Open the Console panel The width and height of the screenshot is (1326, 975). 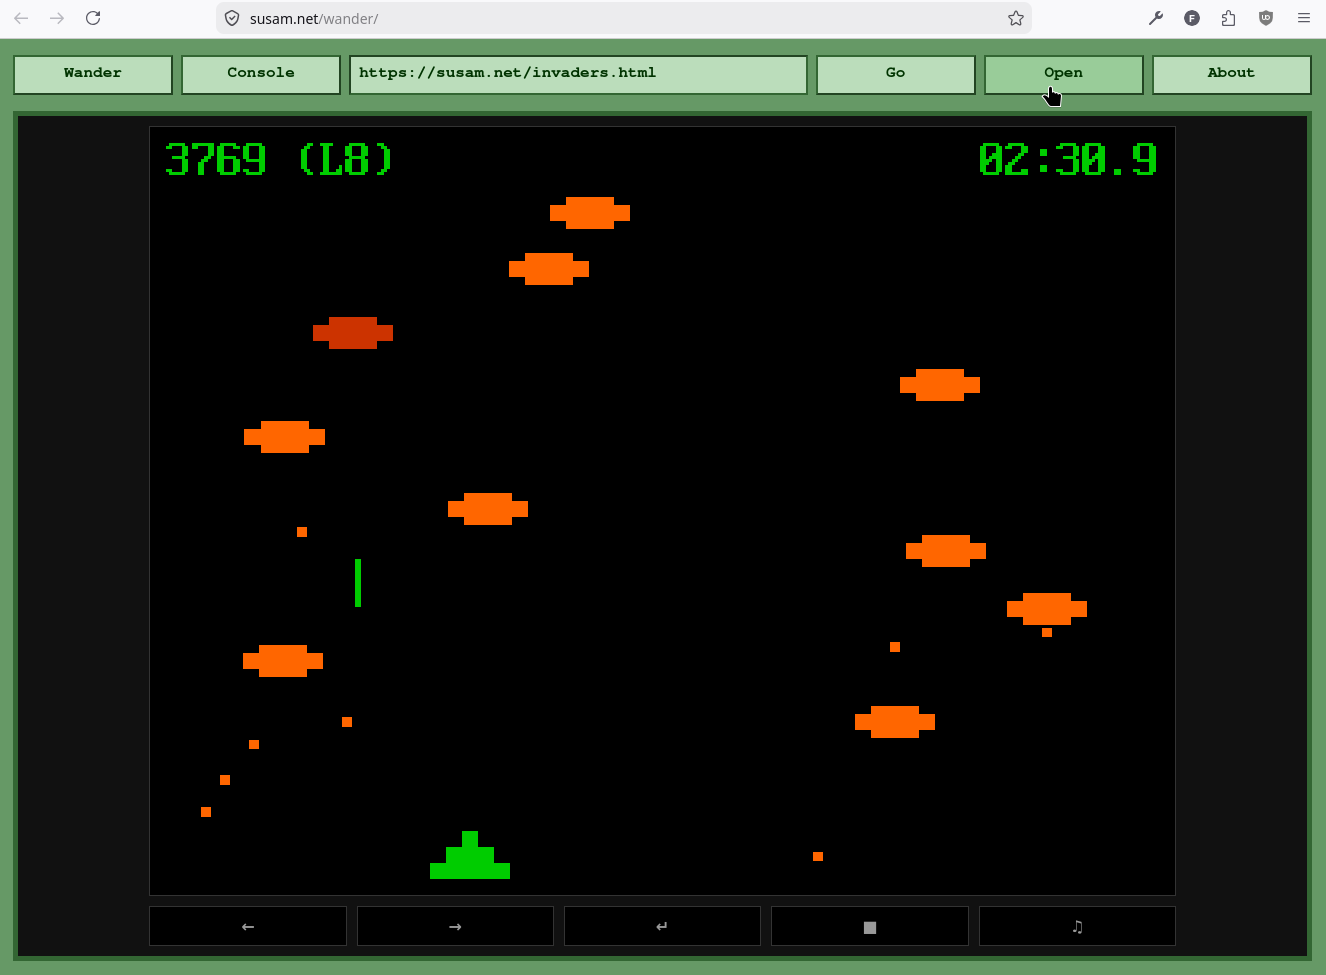[261, 75]
